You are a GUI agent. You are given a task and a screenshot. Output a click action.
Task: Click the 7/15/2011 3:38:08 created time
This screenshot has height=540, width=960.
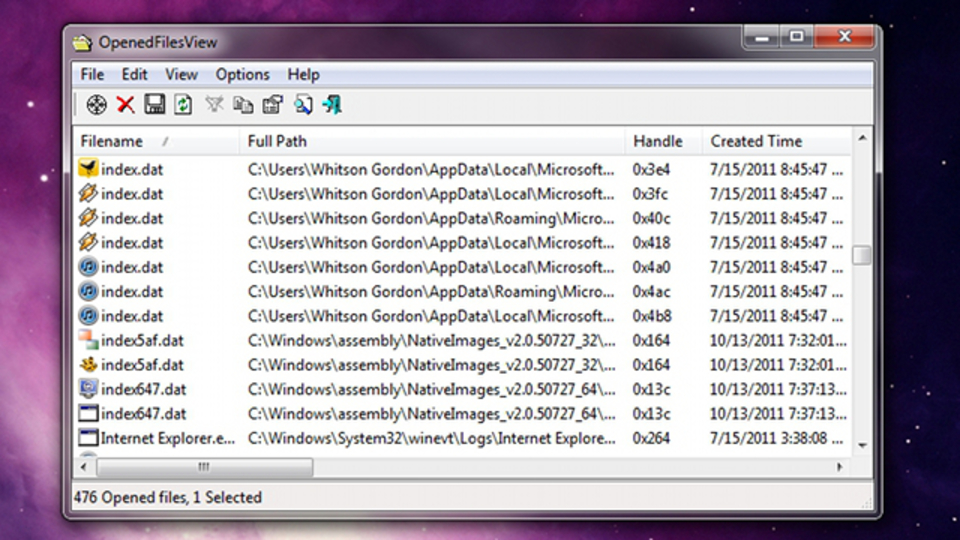[776, 439]
